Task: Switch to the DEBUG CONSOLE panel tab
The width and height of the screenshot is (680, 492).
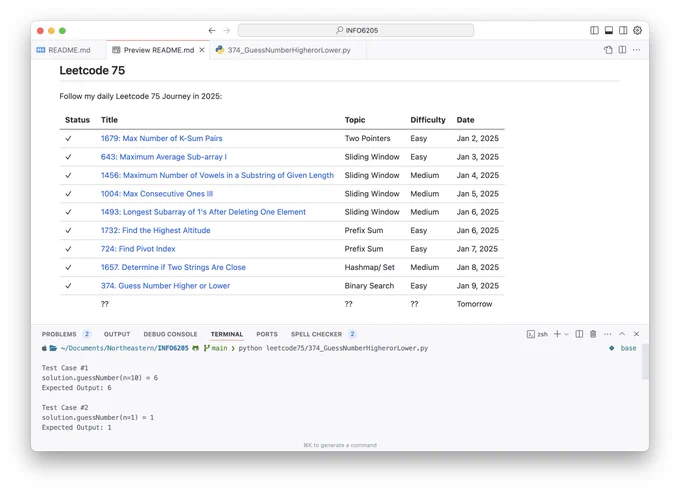Action: pos(170,334)
